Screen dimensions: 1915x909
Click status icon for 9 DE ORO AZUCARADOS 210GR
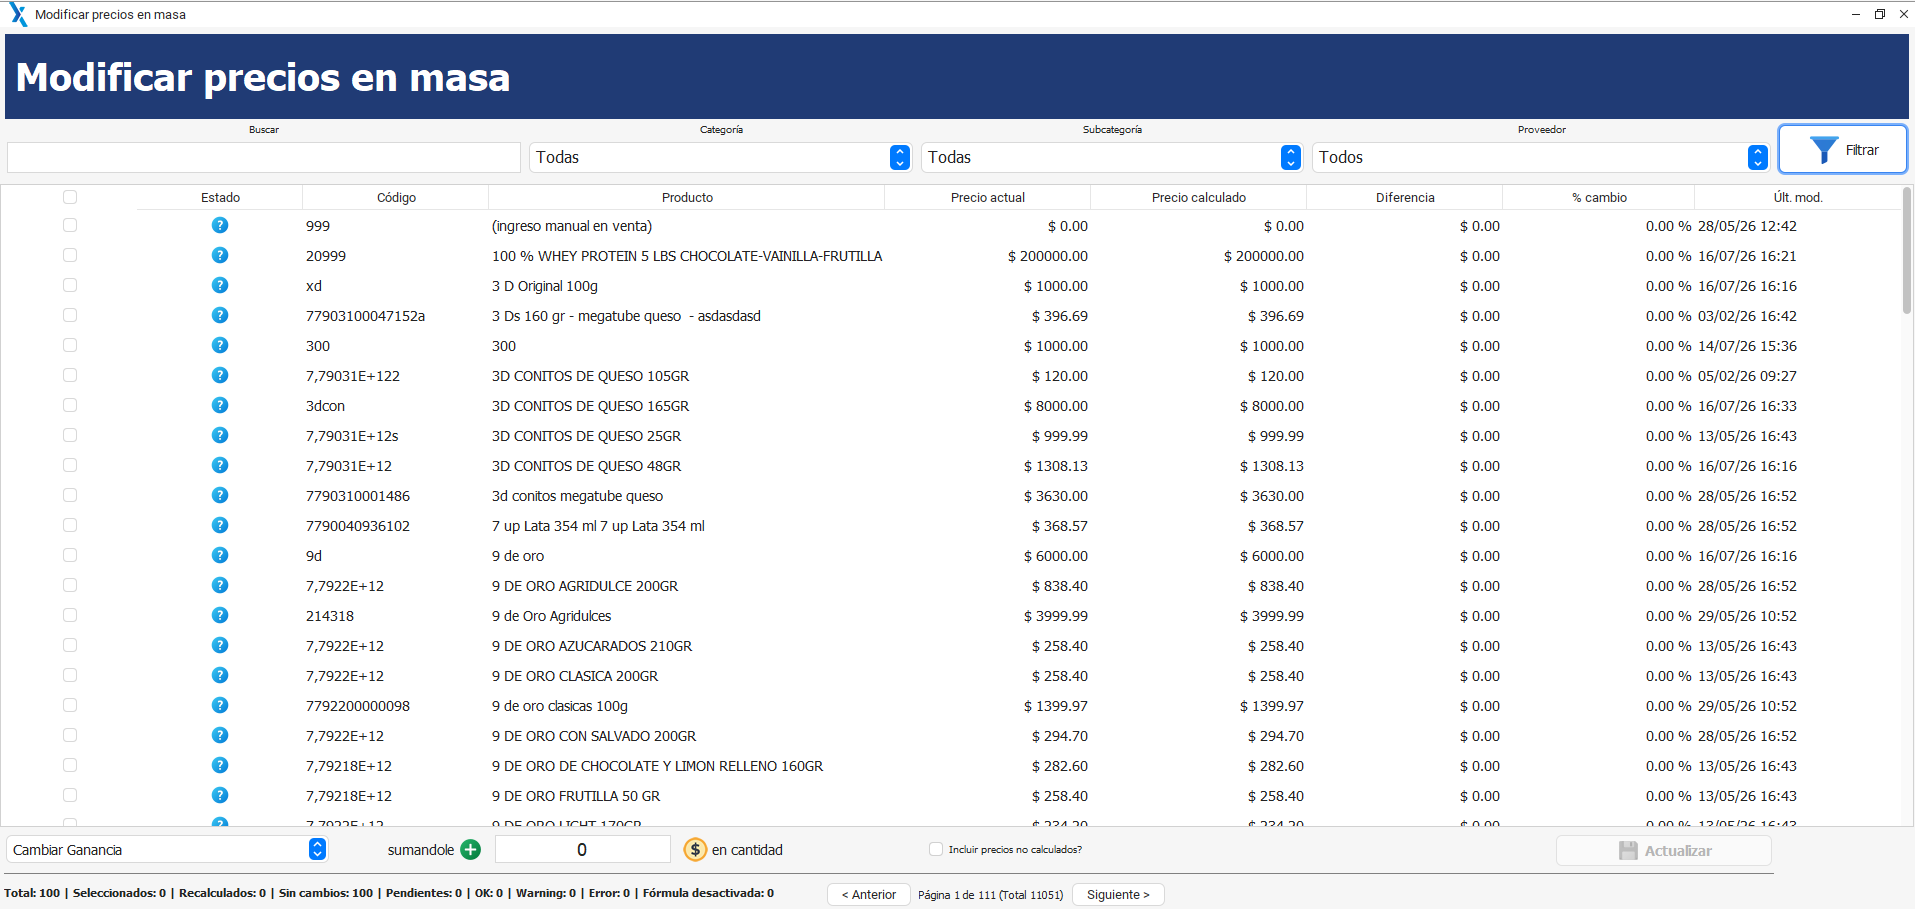coord(220,646)
